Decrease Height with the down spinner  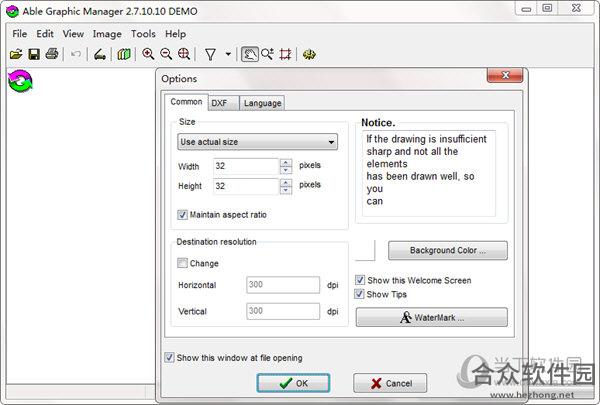point(285,190)
